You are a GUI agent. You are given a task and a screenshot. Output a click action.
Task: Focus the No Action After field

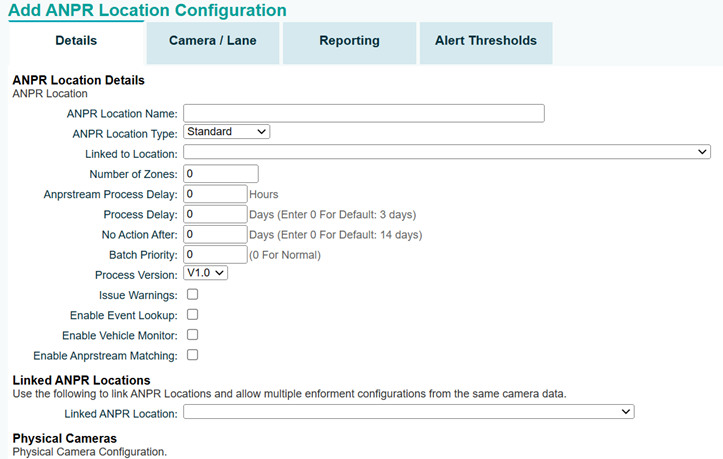click(x=215, y=234)
